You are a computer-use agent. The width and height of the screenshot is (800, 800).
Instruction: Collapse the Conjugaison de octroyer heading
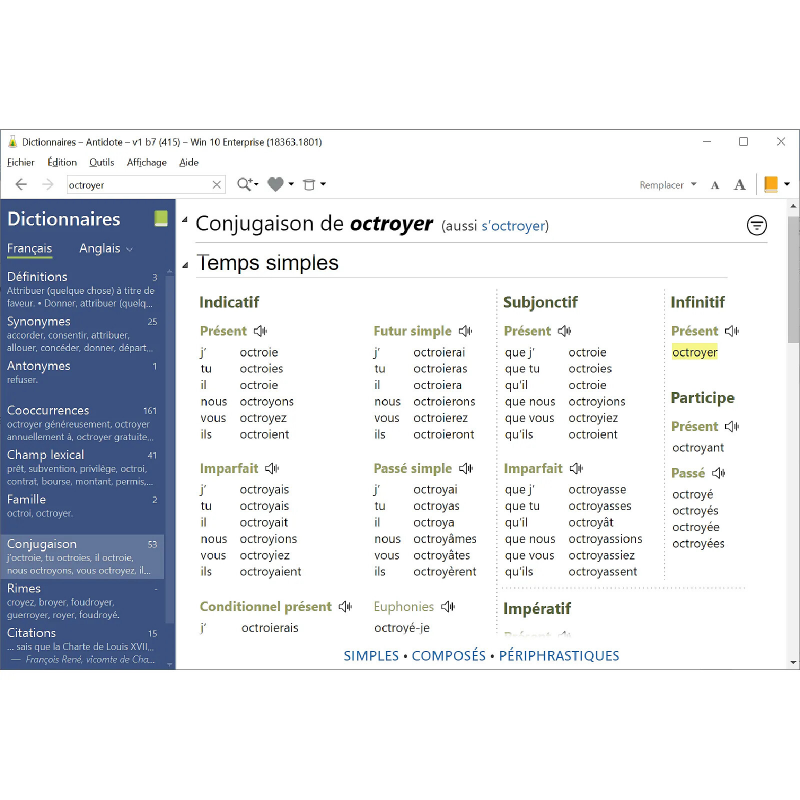coord(185,219)
